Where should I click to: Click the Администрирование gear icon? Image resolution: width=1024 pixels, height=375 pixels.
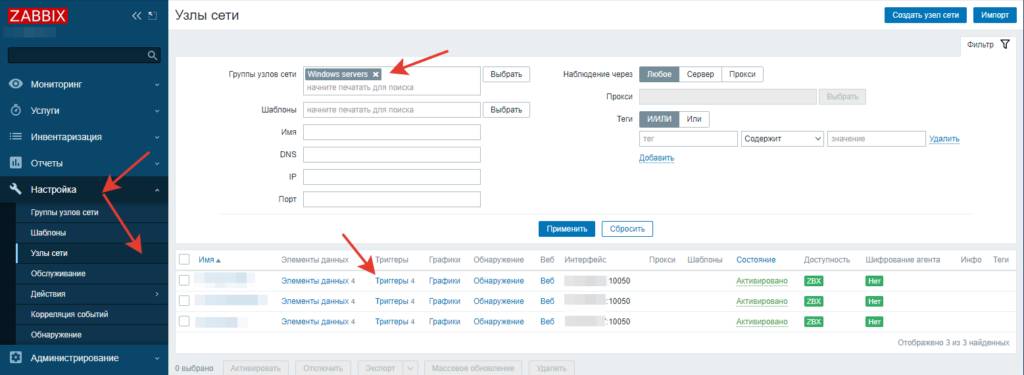(x=16, y=358)
